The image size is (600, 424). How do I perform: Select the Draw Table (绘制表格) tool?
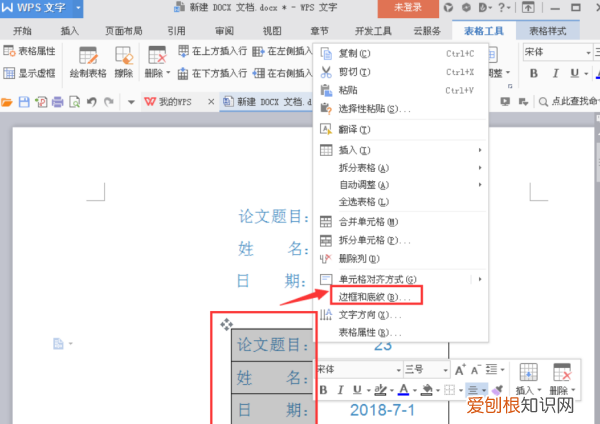tap(88, 62)
